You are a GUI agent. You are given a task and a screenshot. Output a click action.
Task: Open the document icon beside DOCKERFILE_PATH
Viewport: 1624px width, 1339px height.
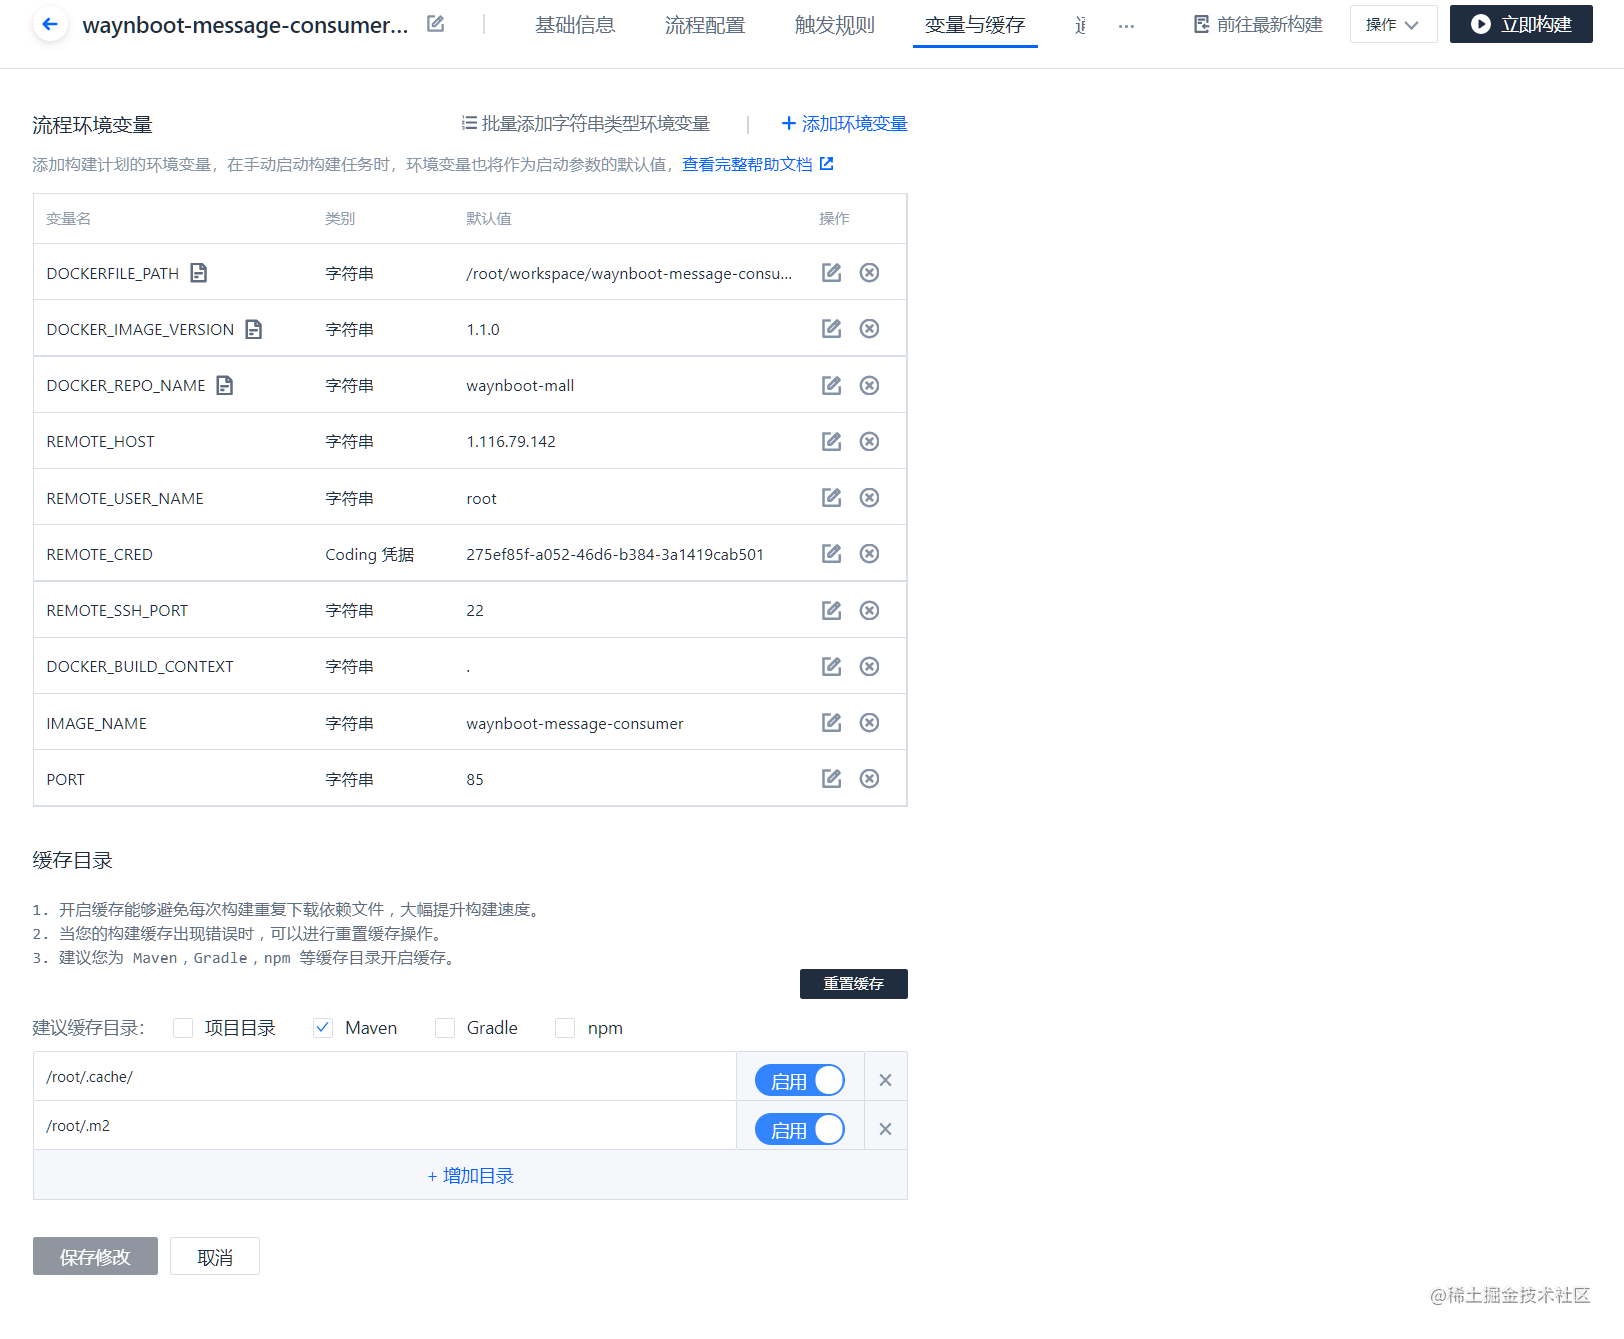click(x=199, y=272)
